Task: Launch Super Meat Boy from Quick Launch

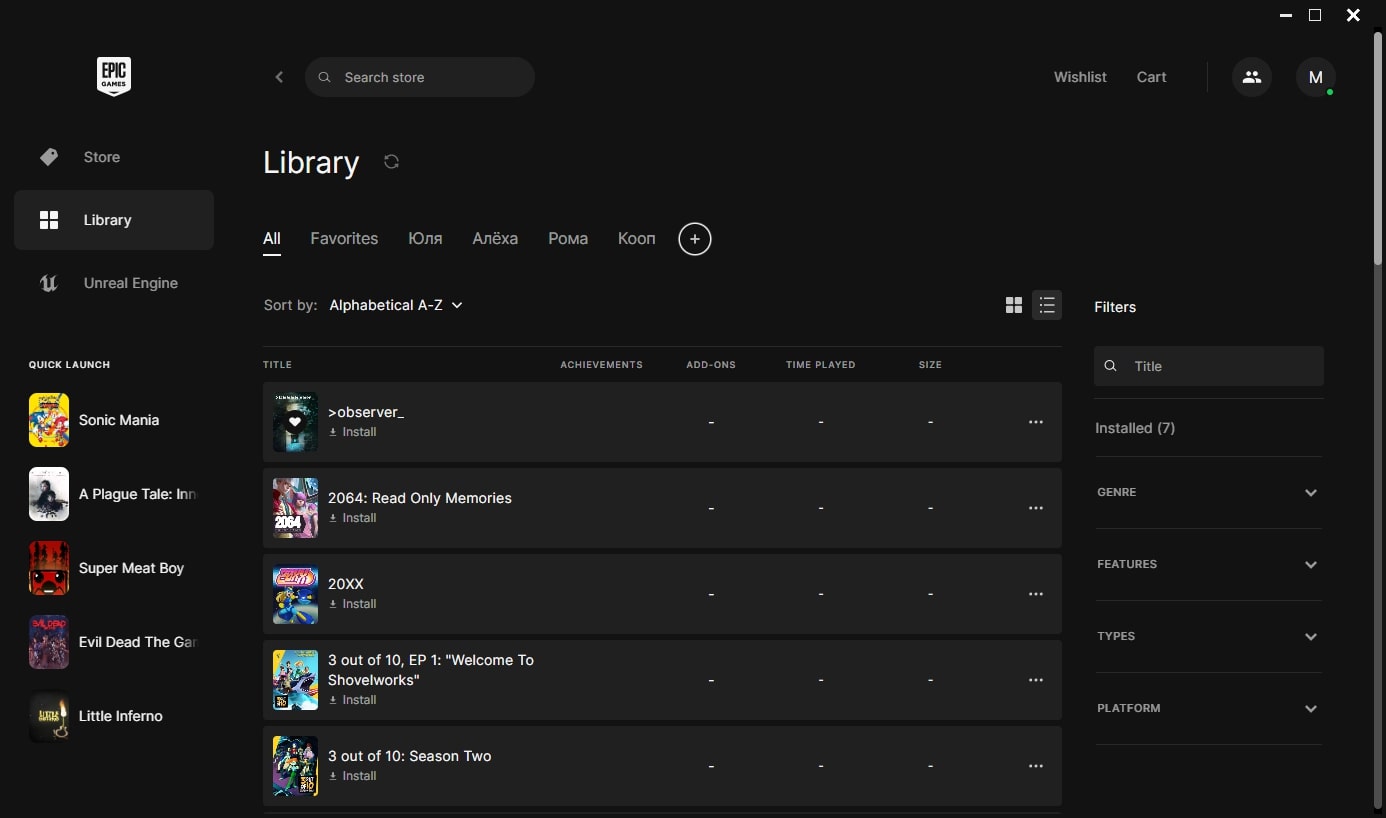Action: [x=114, y=568]
